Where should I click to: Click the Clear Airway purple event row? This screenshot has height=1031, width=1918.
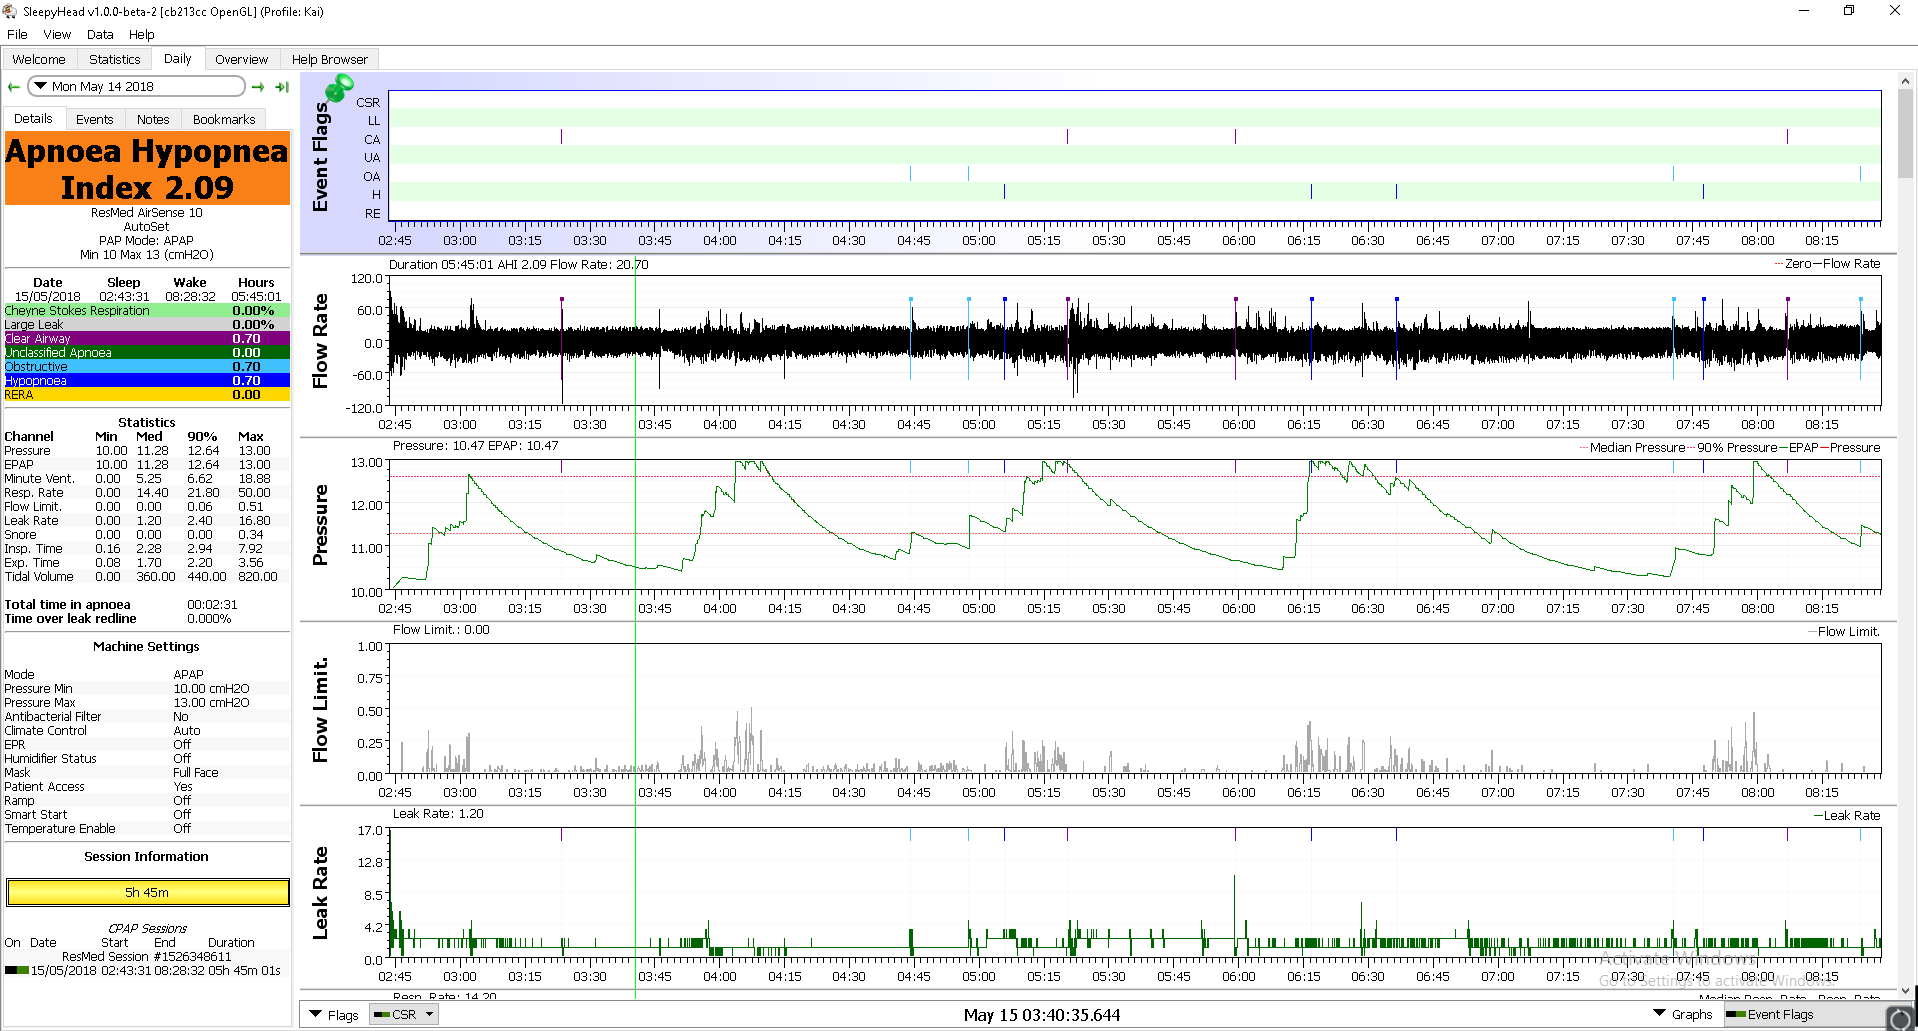click(x=147, y=339)
